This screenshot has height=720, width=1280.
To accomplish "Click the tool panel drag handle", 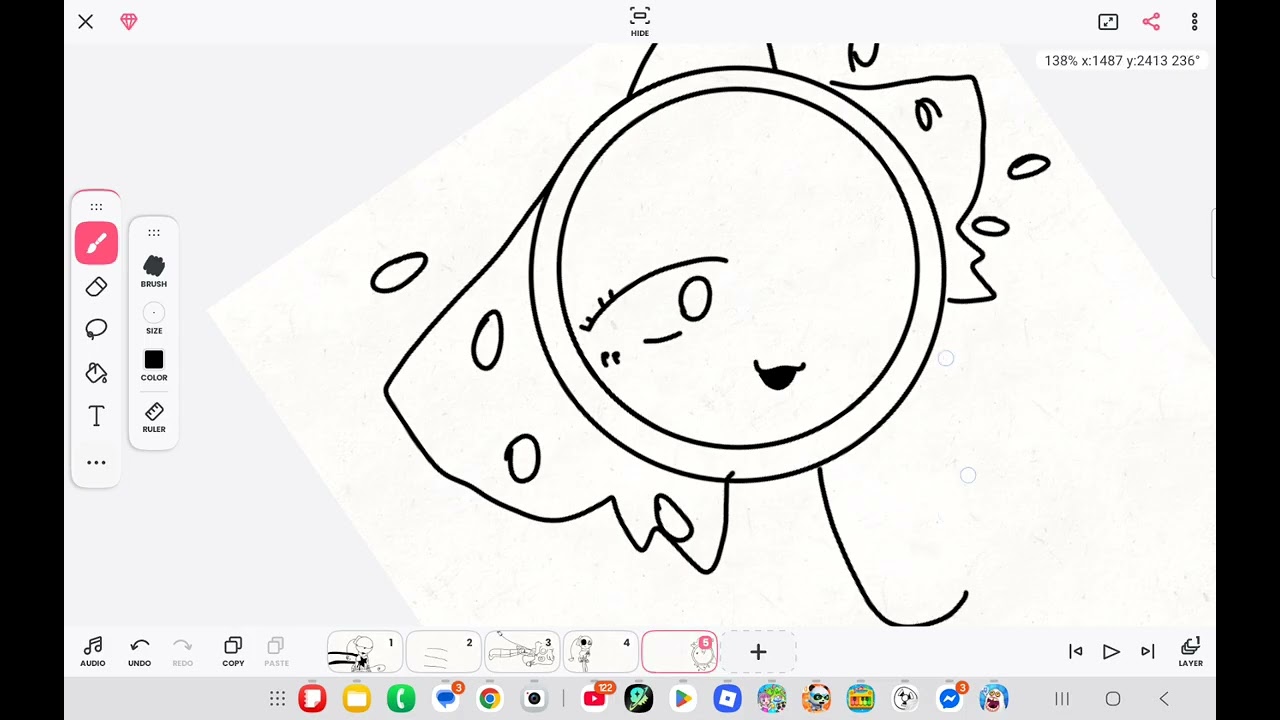I will click(x=96, y=207).
